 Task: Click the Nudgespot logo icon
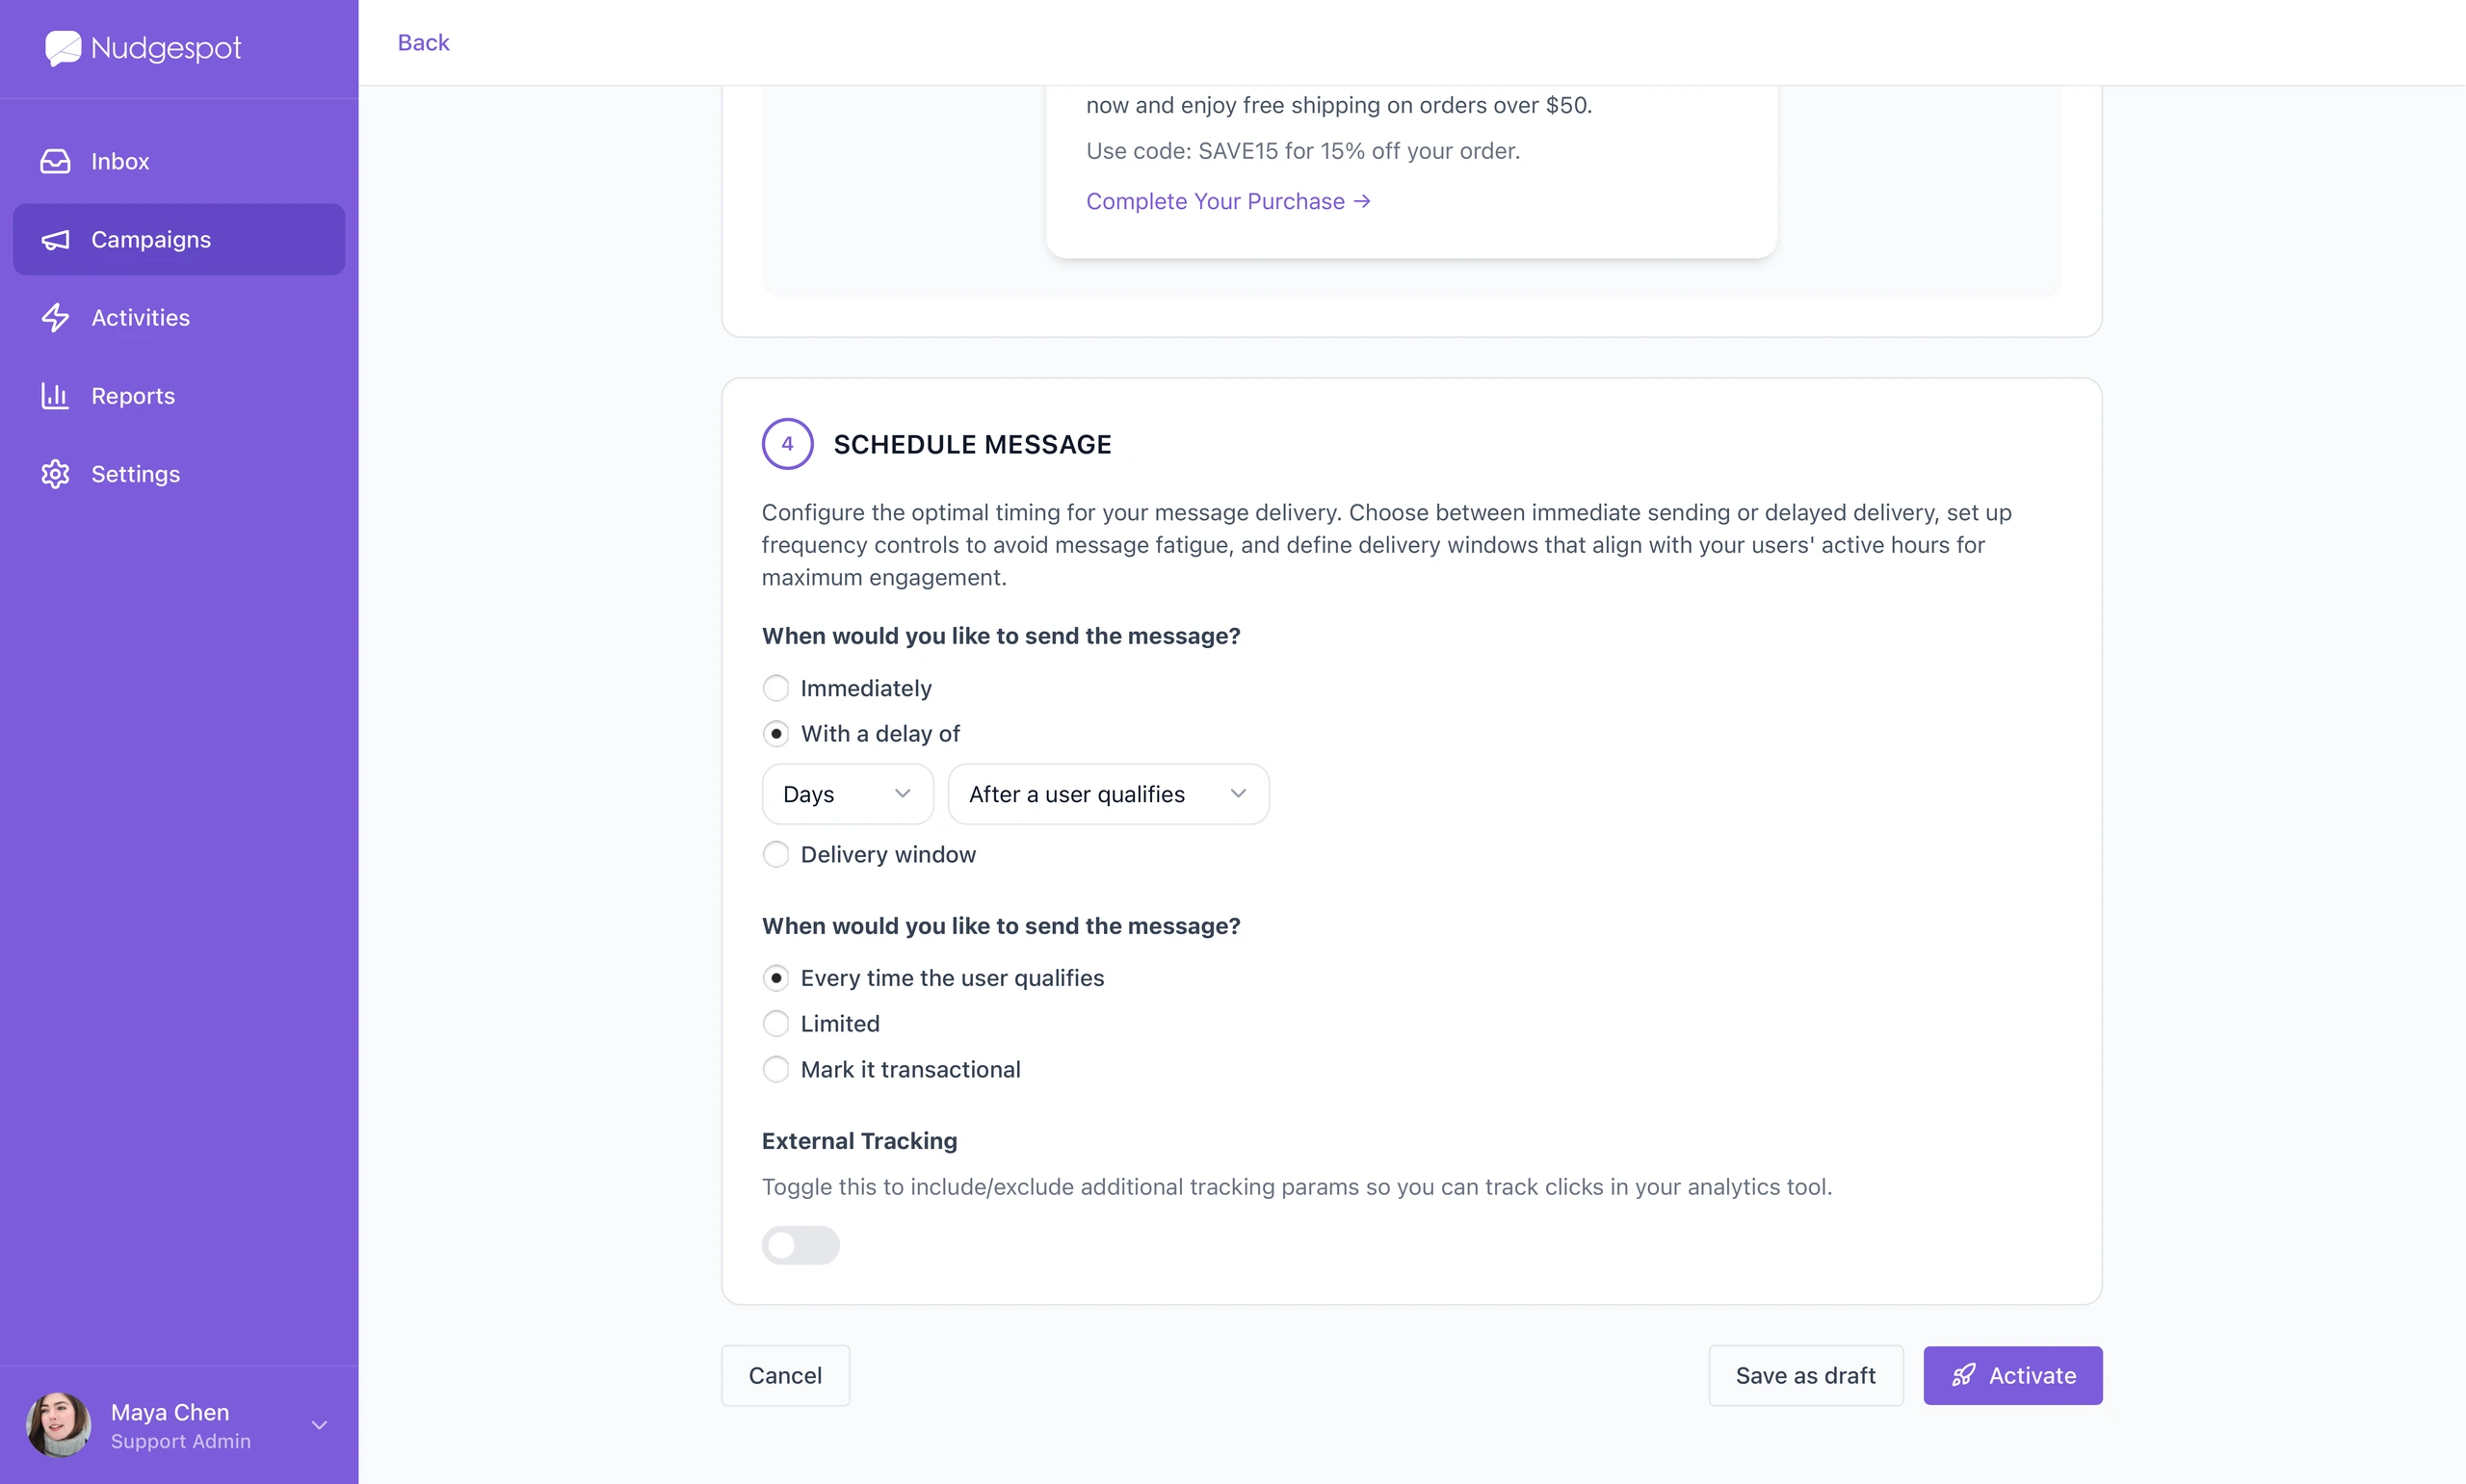pyautogui.click(x=63, y=48)
